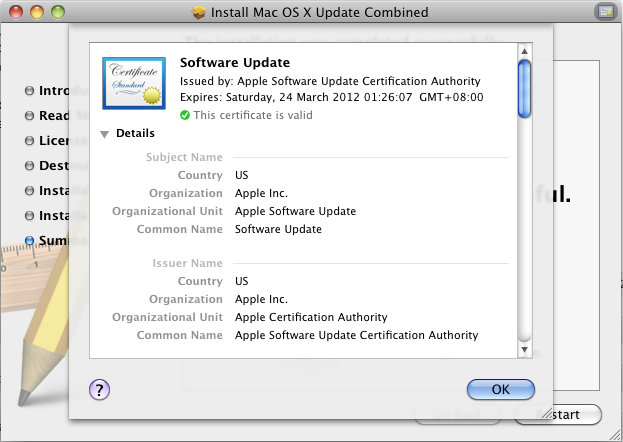Image resolution: width=623 pixels, height=442 pixels.
Task: Select the Read Me step bullet
Action: click(29, 116)
